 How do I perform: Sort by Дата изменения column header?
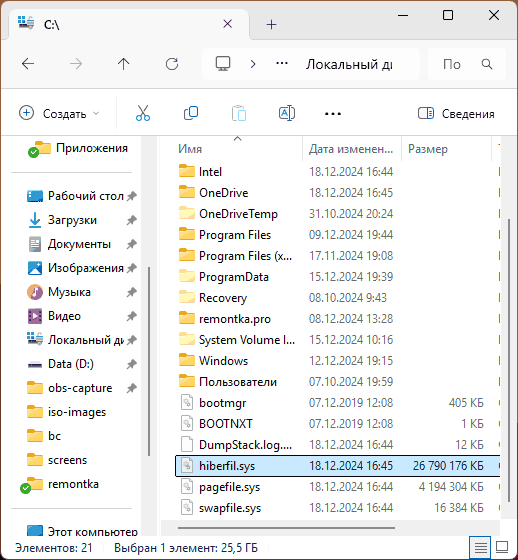click(351, 149)
